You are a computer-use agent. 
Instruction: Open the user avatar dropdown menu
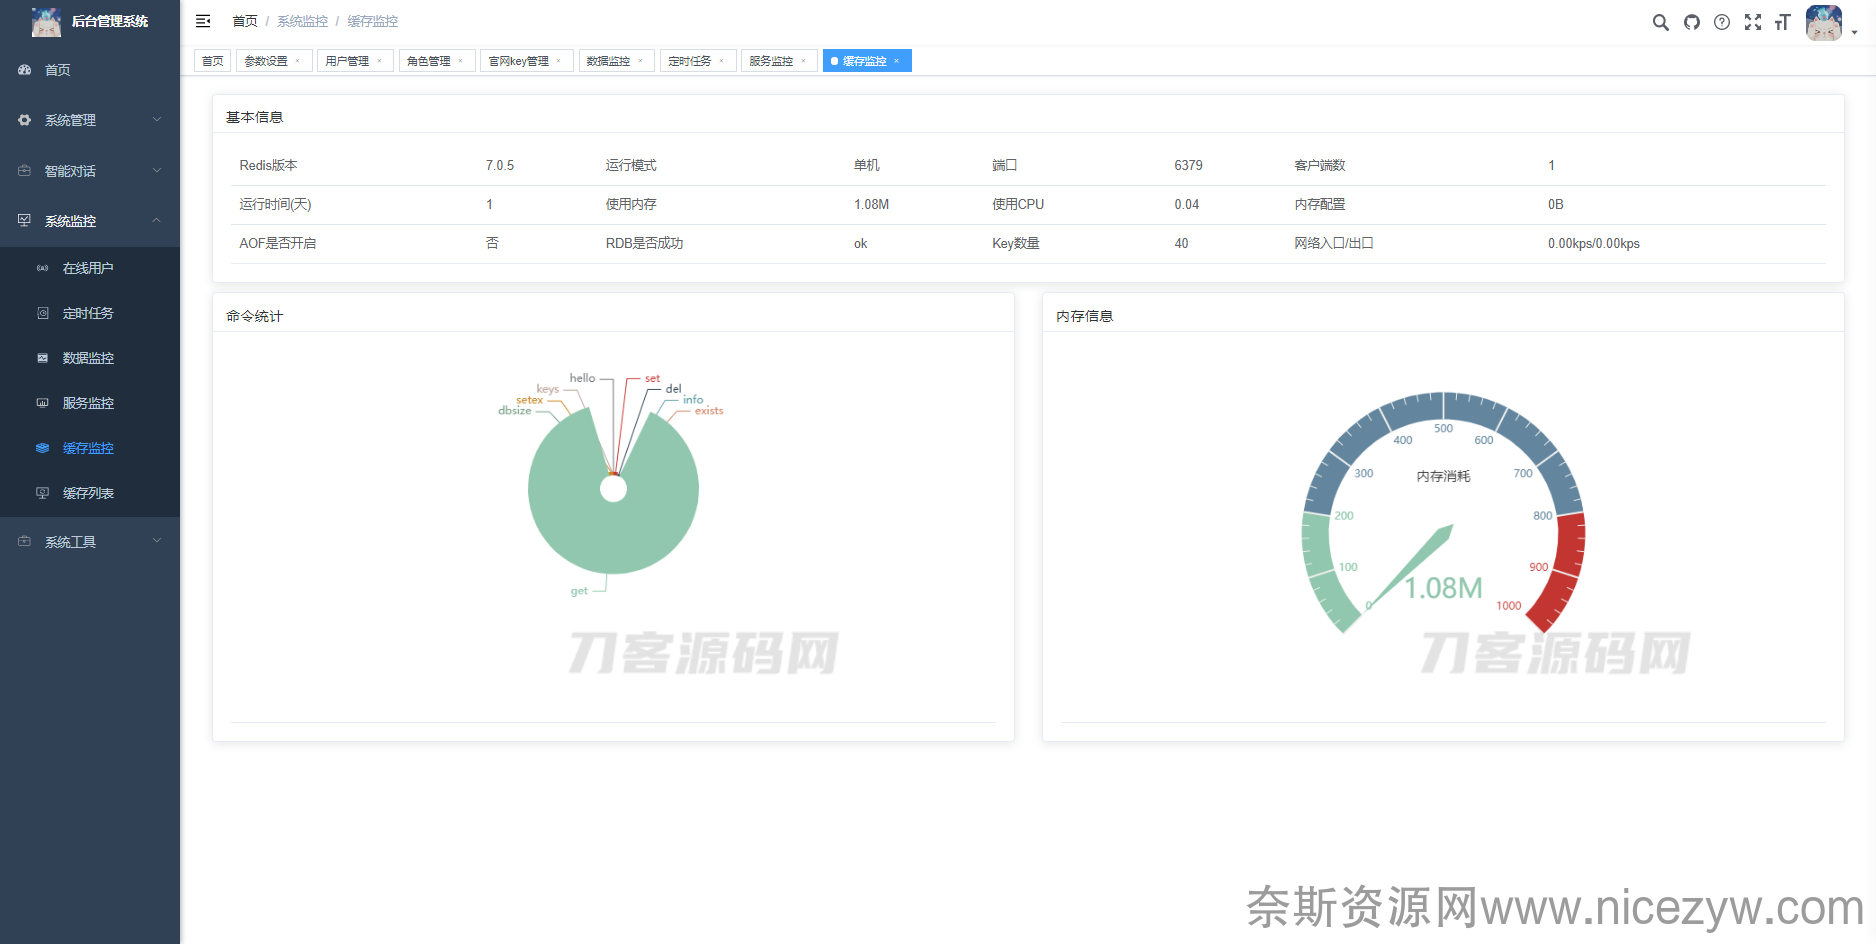click(1830, 23)
